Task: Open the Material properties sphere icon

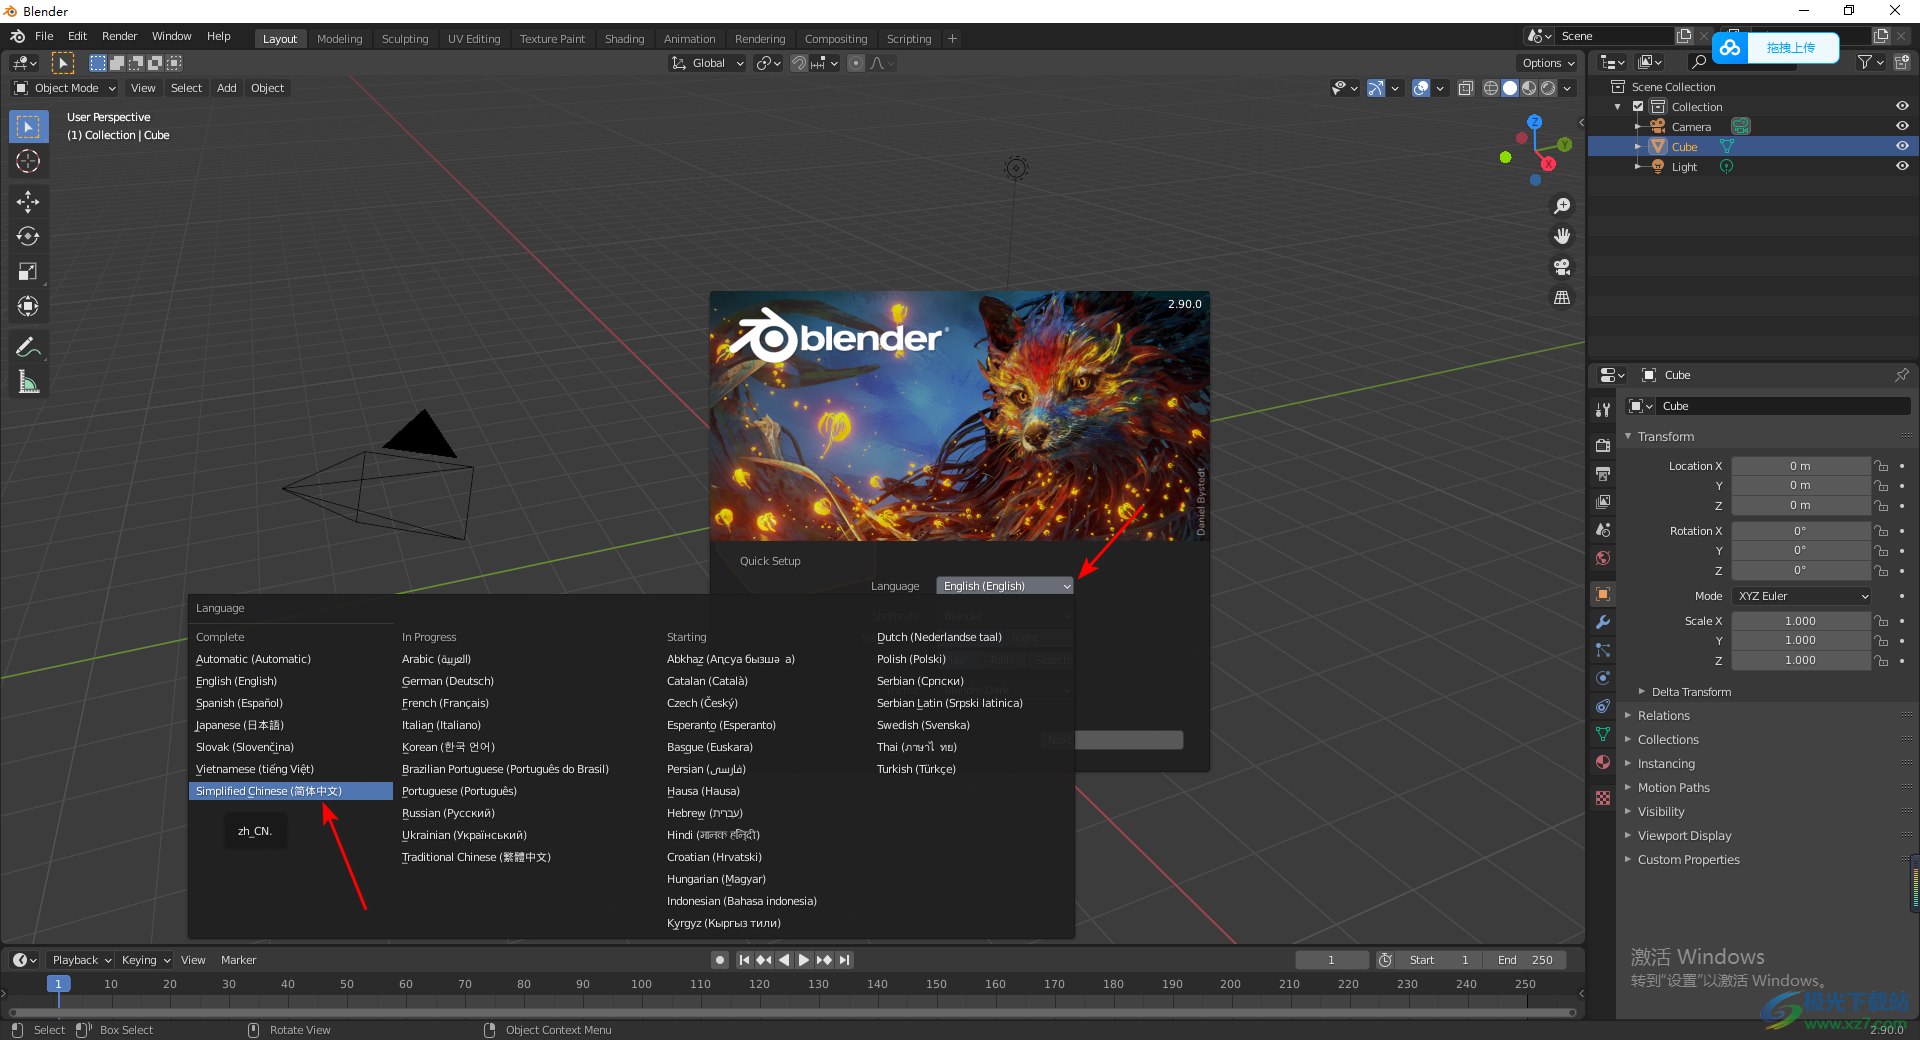Action: tap(1603, 762)
